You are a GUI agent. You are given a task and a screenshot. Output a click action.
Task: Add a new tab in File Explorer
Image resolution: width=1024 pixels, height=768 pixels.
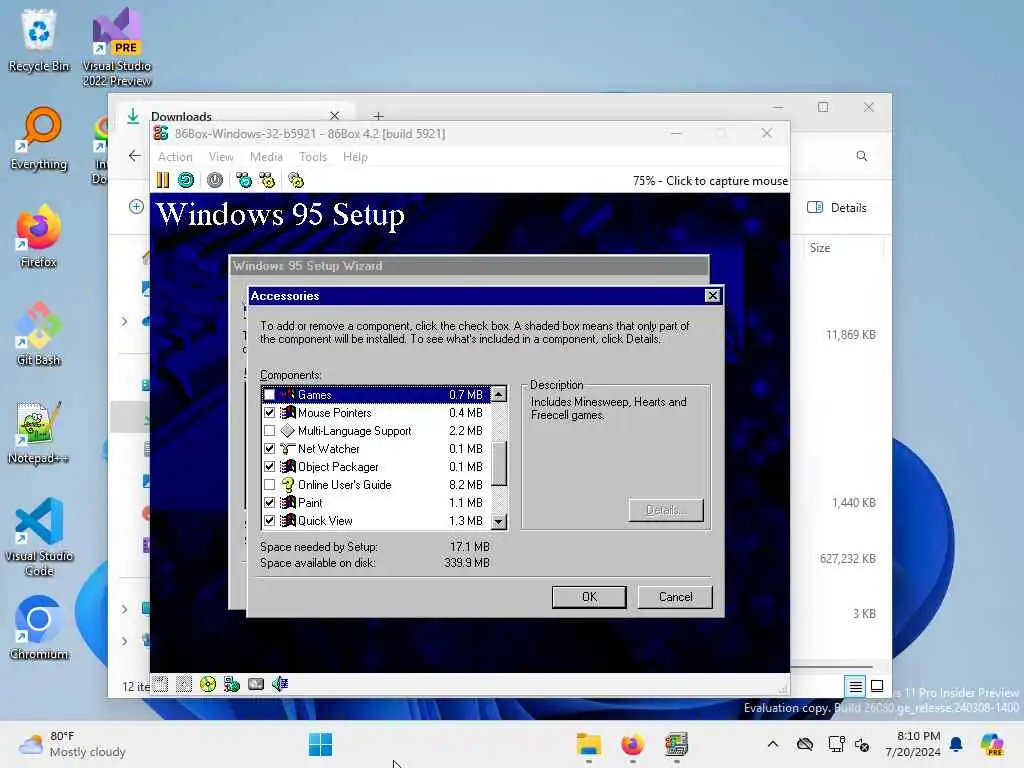(x=378, y=116)
